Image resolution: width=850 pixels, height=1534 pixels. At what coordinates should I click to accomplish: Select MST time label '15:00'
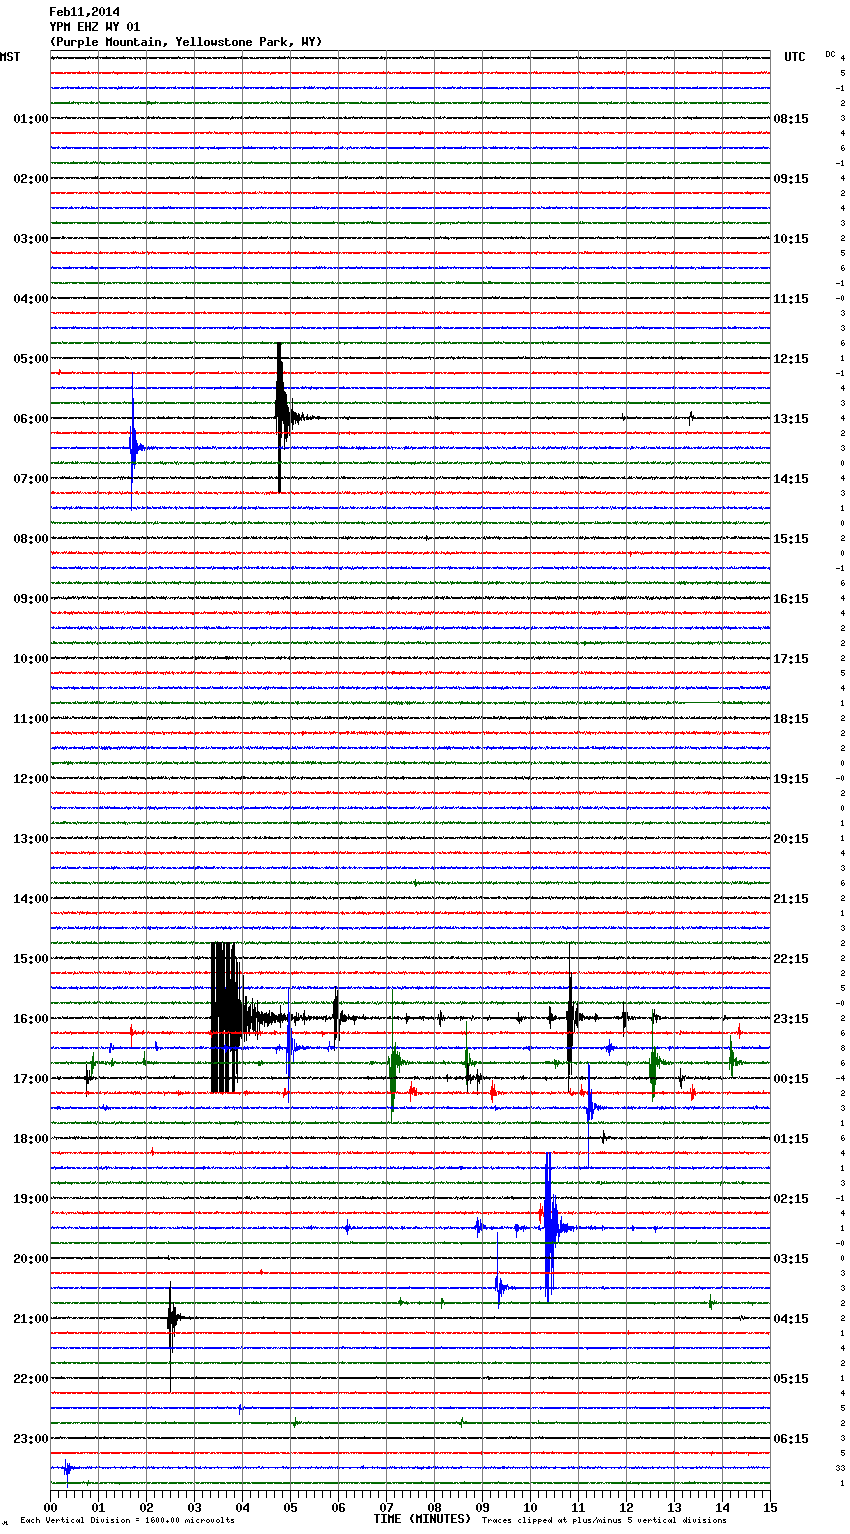[x=31, y=959]
